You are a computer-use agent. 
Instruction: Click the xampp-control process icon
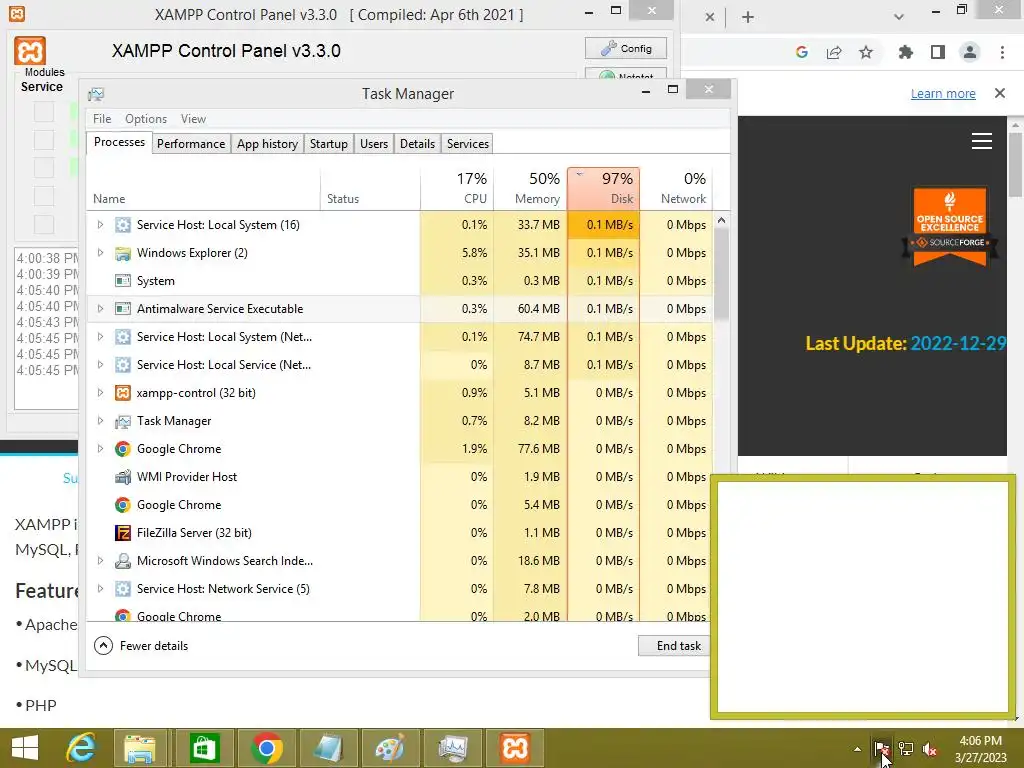[123, 392]
